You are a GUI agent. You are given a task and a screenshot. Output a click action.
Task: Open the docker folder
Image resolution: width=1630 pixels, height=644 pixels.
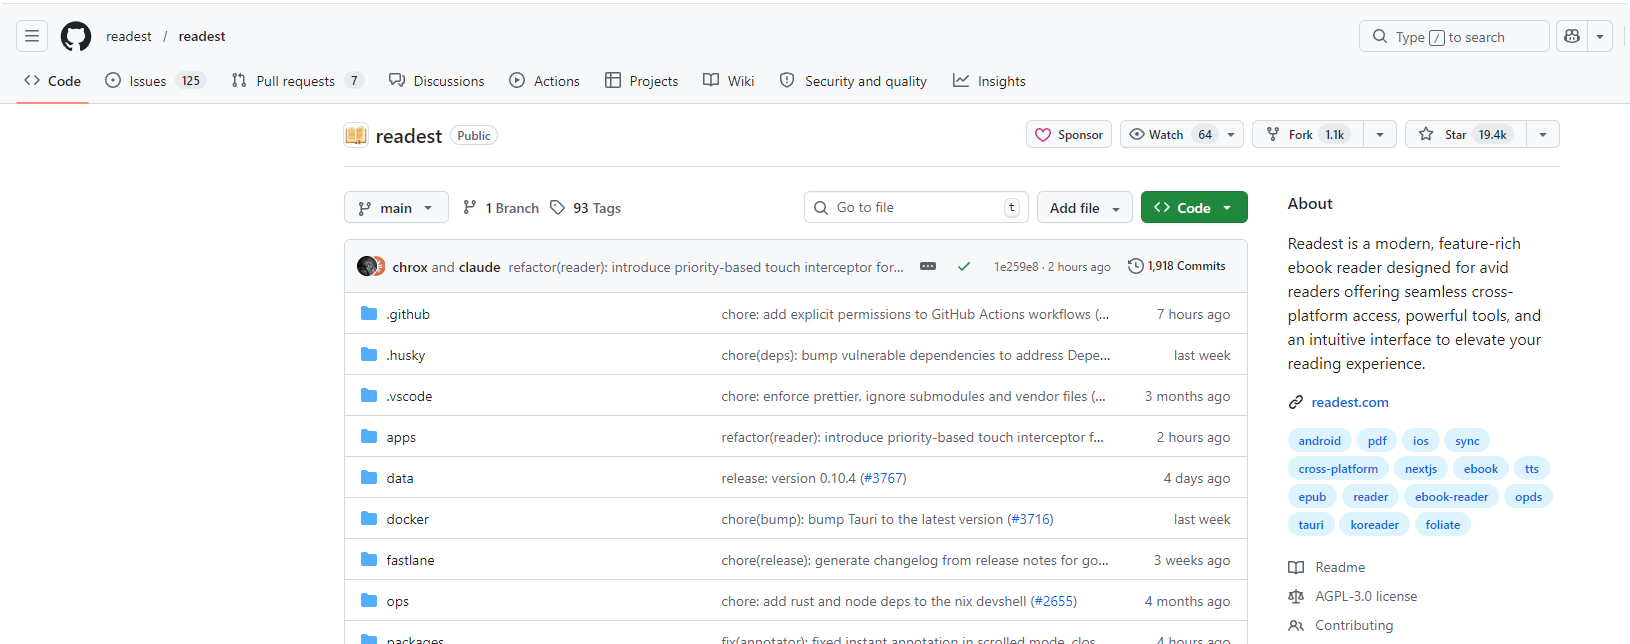[x=408, y=519]
